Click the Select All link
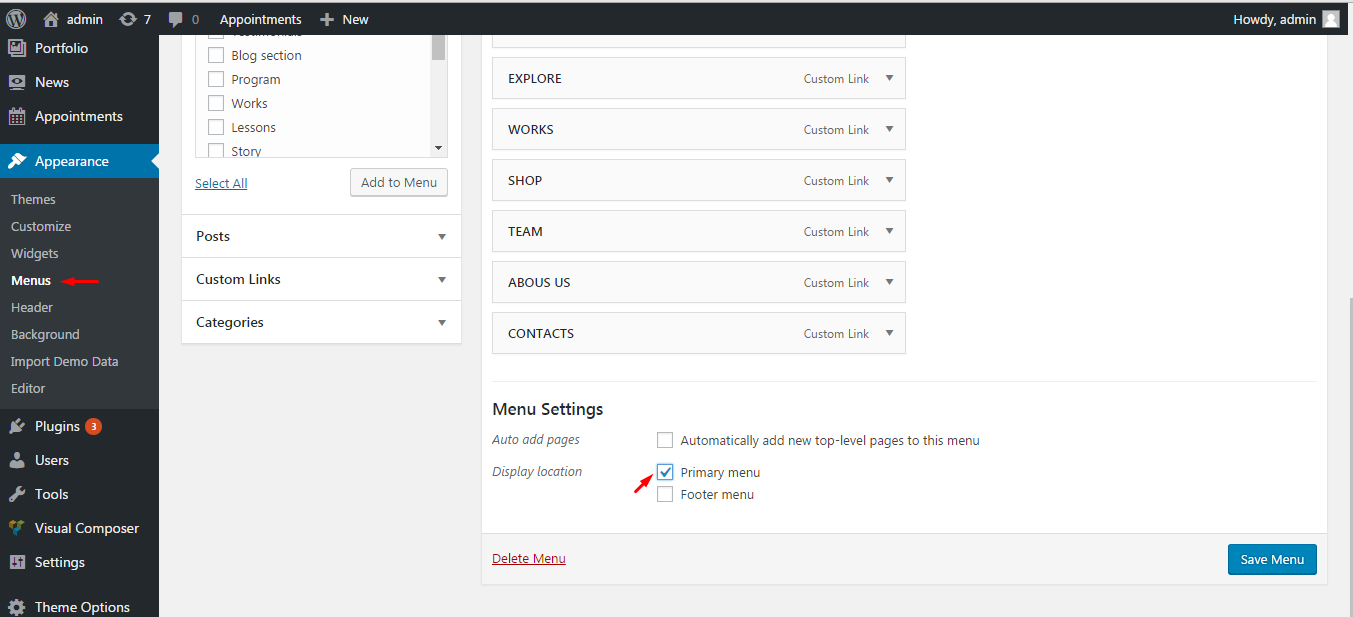The image size is (1353, 617). pos(221,183)
